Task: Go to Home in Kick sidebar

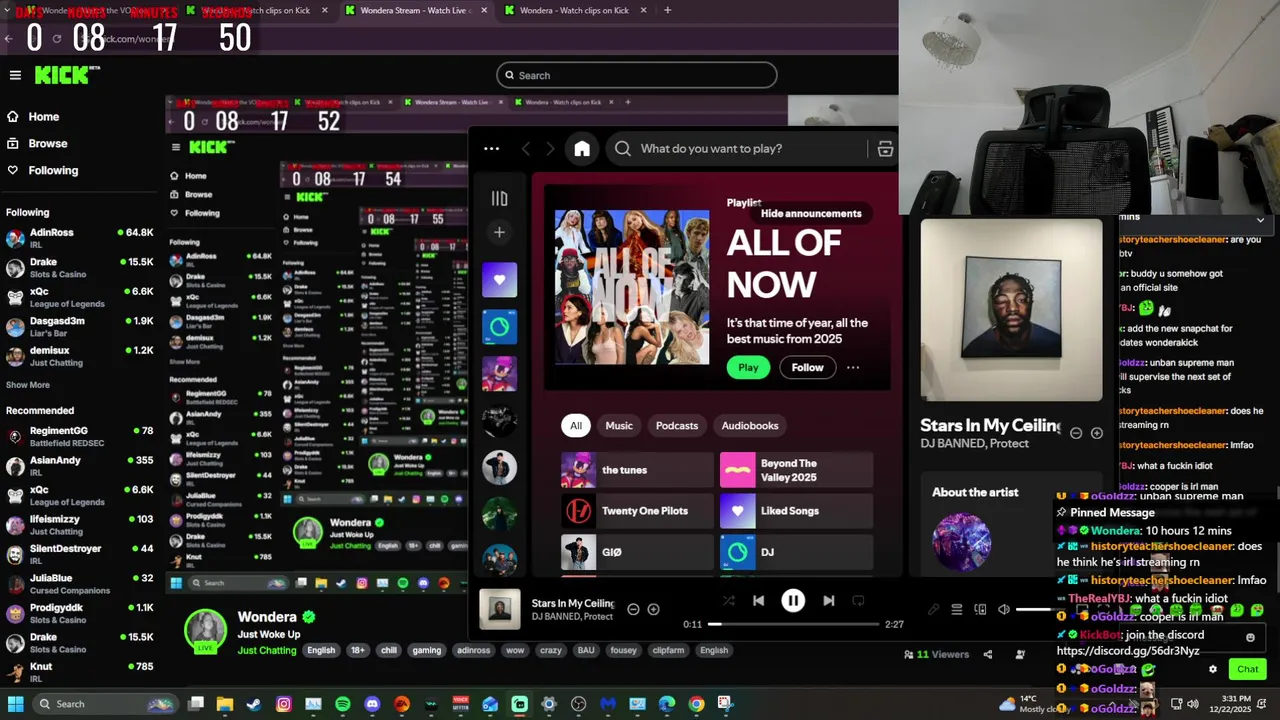Action: 33,117
